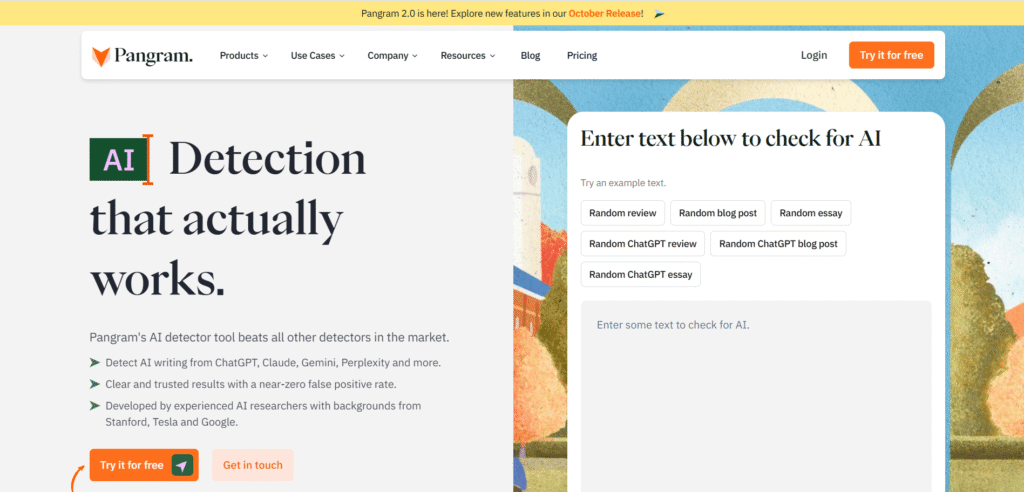
Task: Click into the AI check text field
Action: pos(755,390)
